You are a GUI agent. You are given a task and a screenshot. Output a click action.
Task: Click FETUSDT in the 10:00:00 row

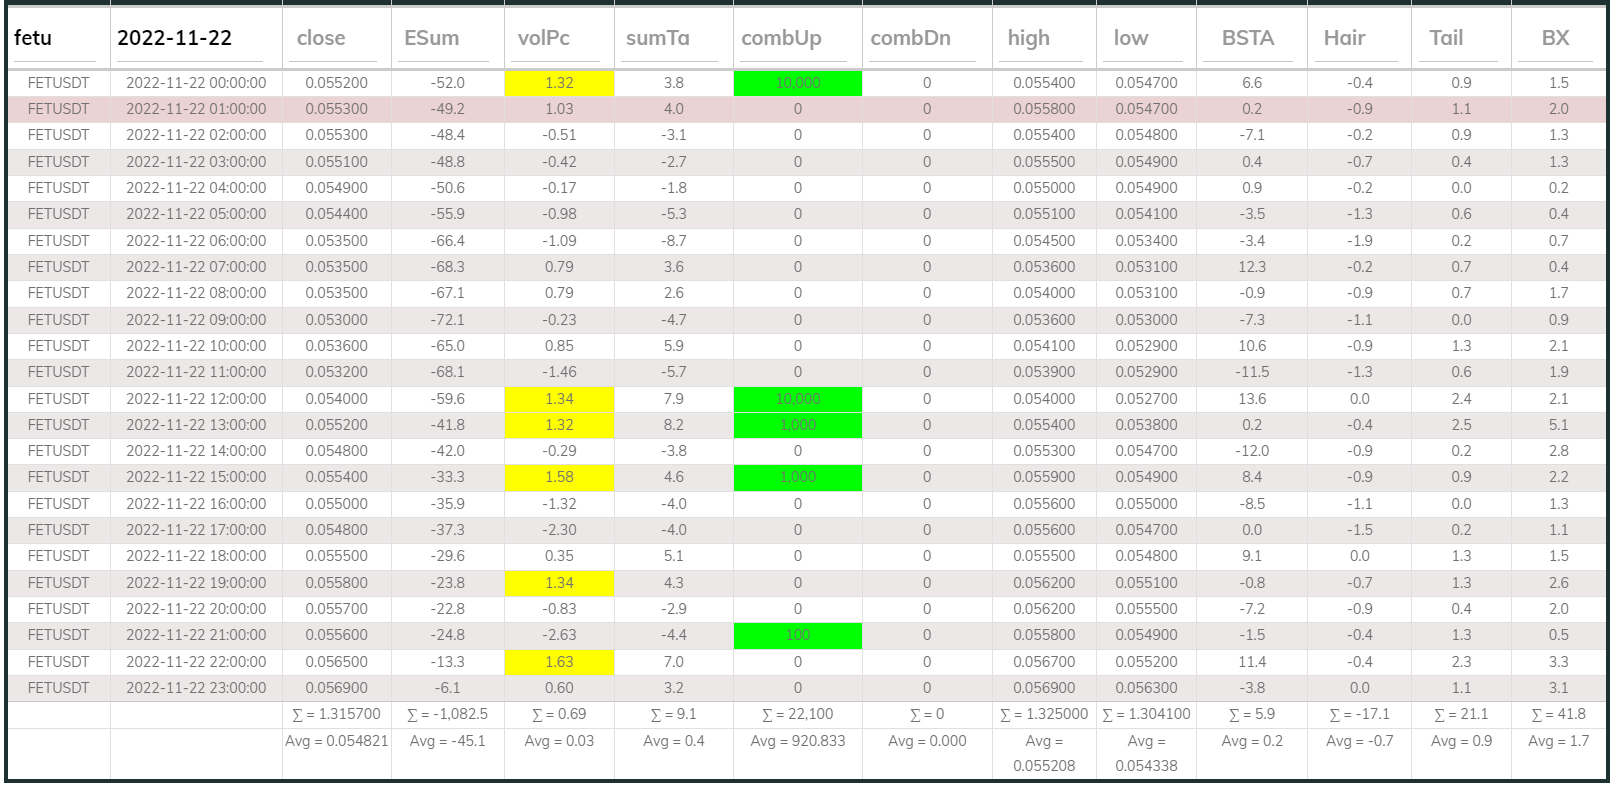[x=58, y=346]
